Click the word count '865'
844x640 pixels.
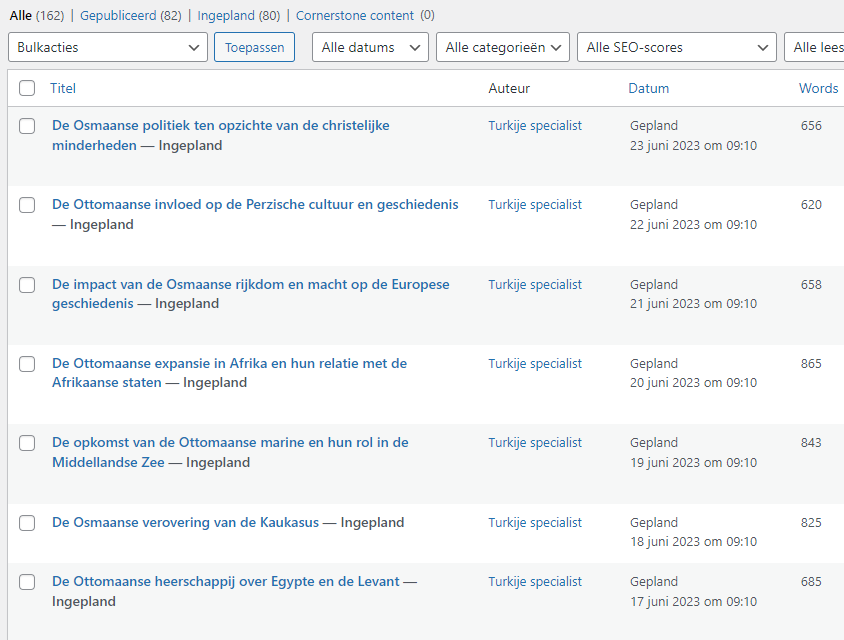tap(811, 363)
